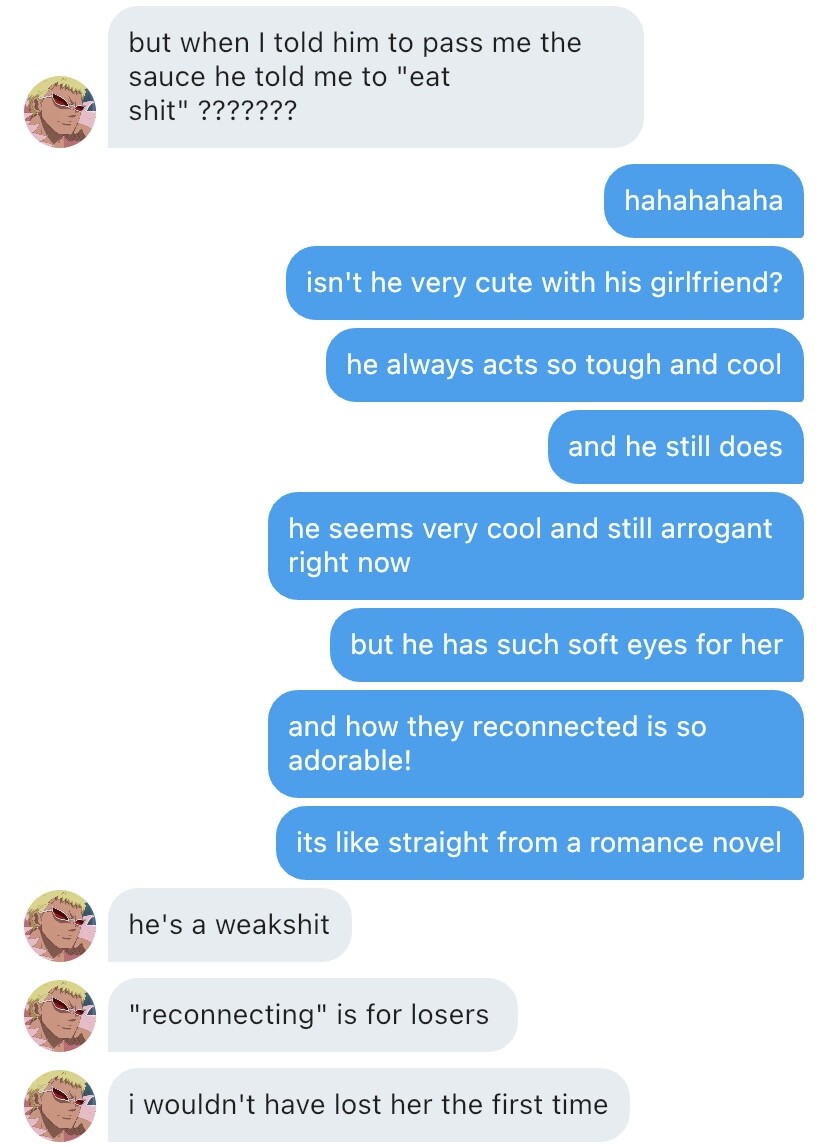This screenshot has height=1146, width=828.
Task: Tap the "reconnecting is for losers" message
Action: coord(313,1014)
